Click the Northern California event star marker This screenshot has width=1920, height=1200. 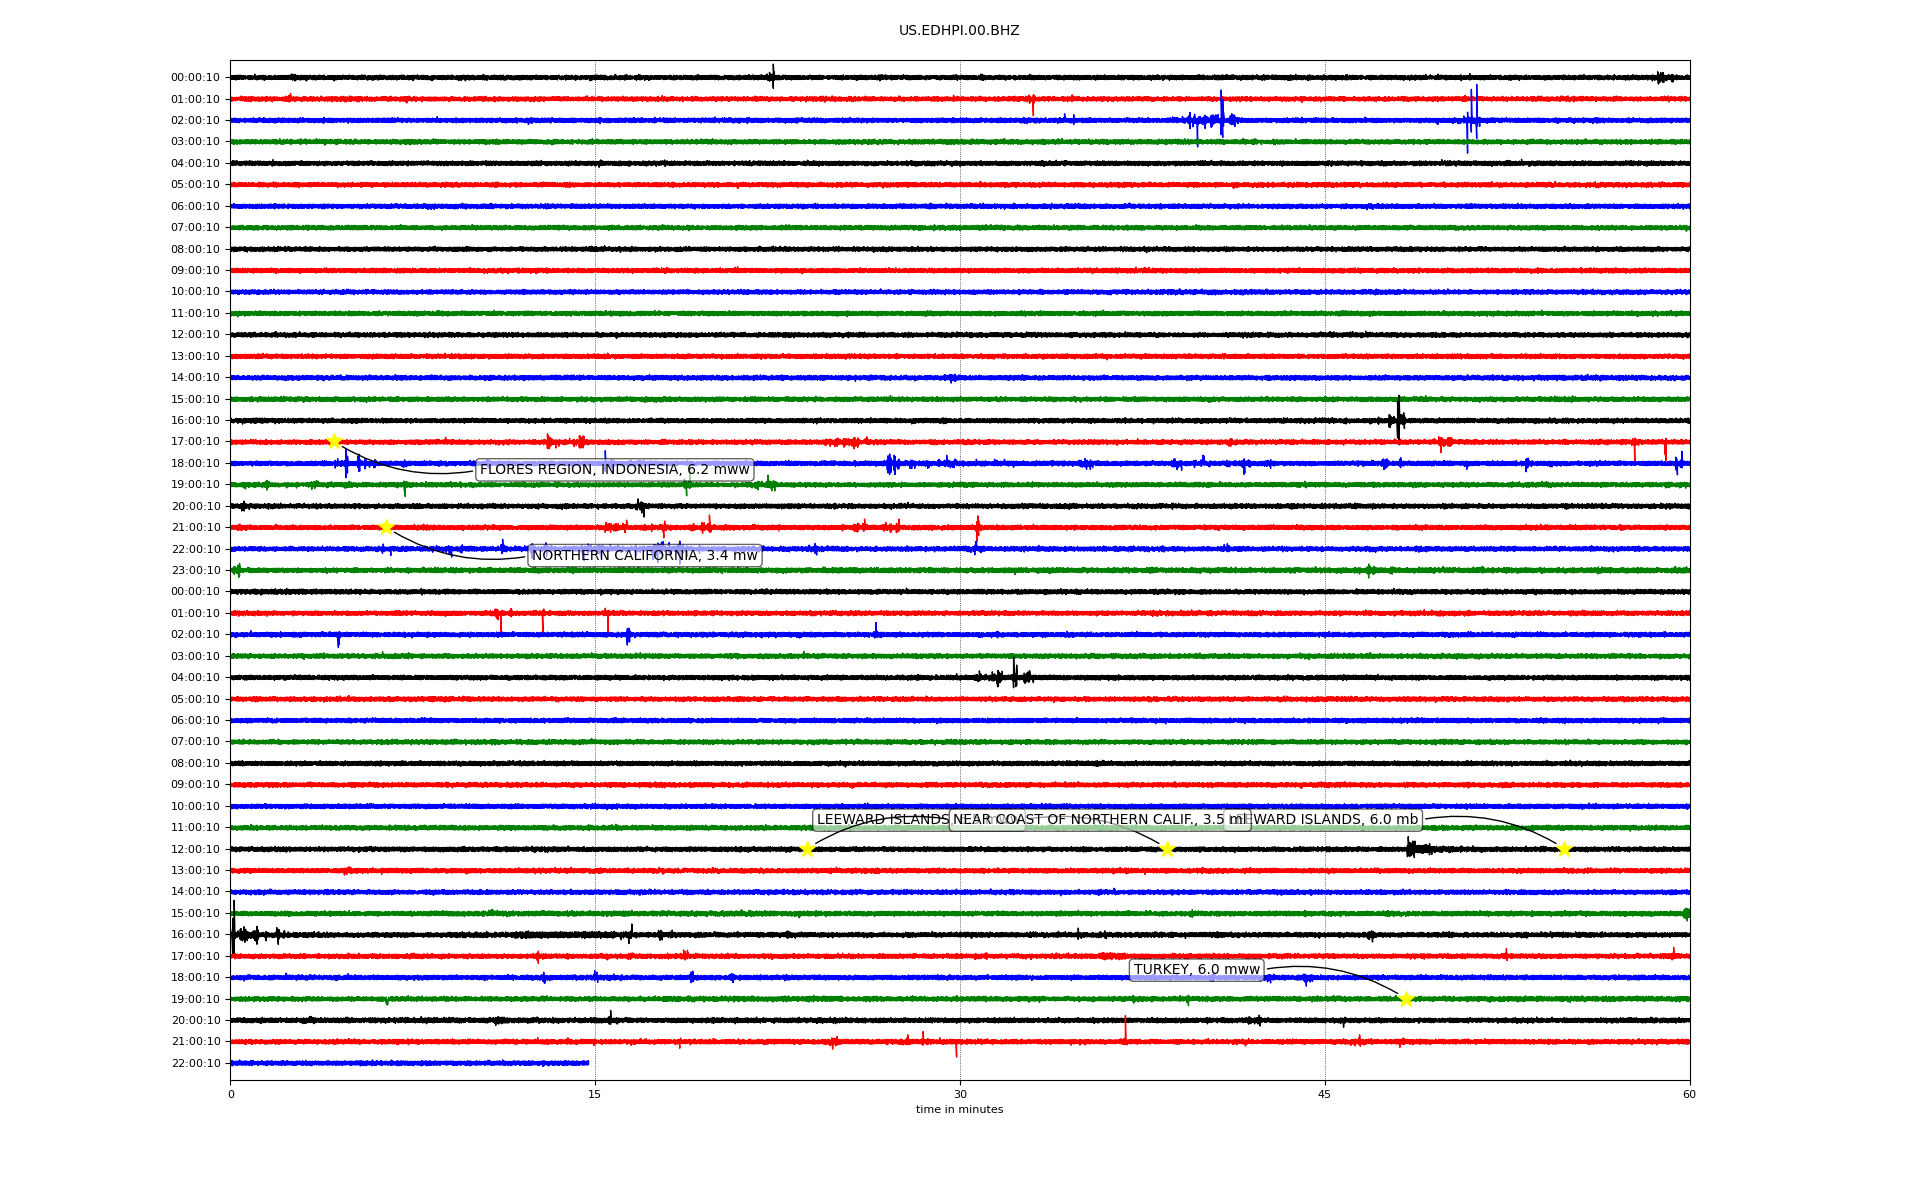pyautogui.click(x=386, y=527)
